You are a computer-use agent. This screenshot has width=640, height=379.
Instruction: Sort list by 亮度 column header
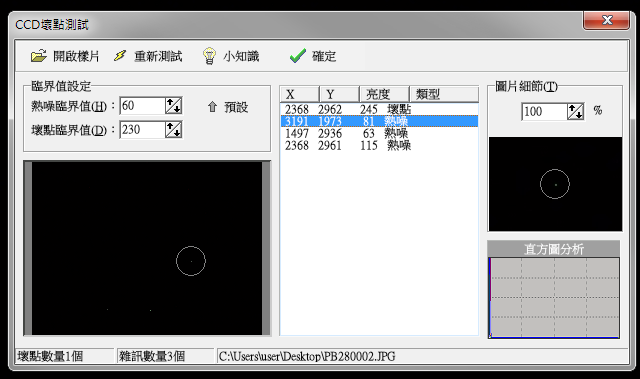pos(384,94)
